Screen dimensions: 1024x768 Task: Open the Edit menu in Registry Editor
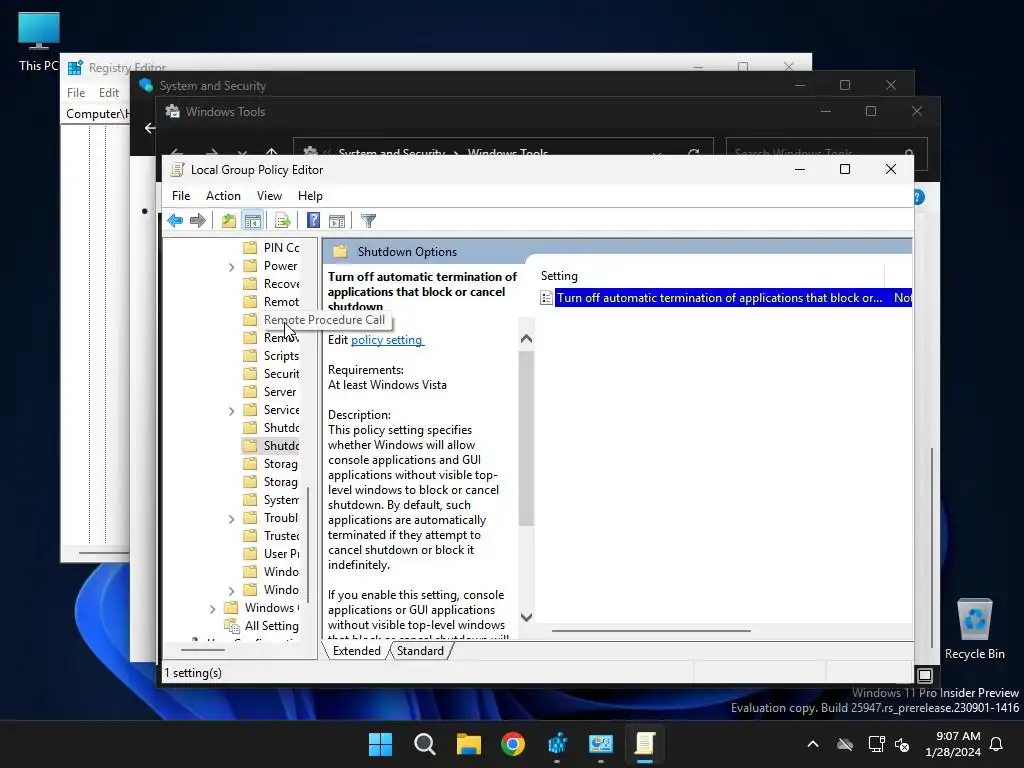(x=108, y=93)
